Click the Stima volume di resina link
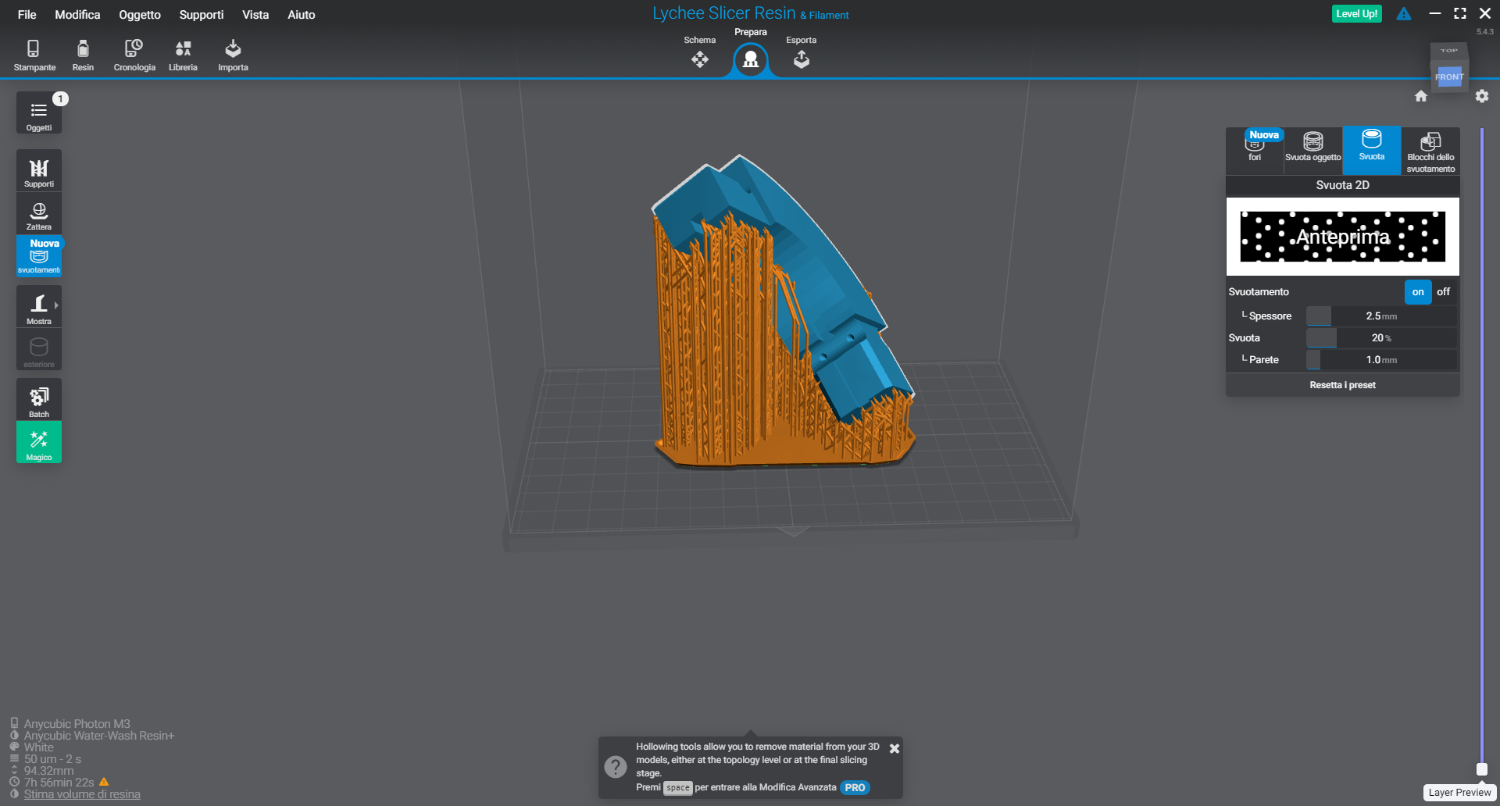 82,794
